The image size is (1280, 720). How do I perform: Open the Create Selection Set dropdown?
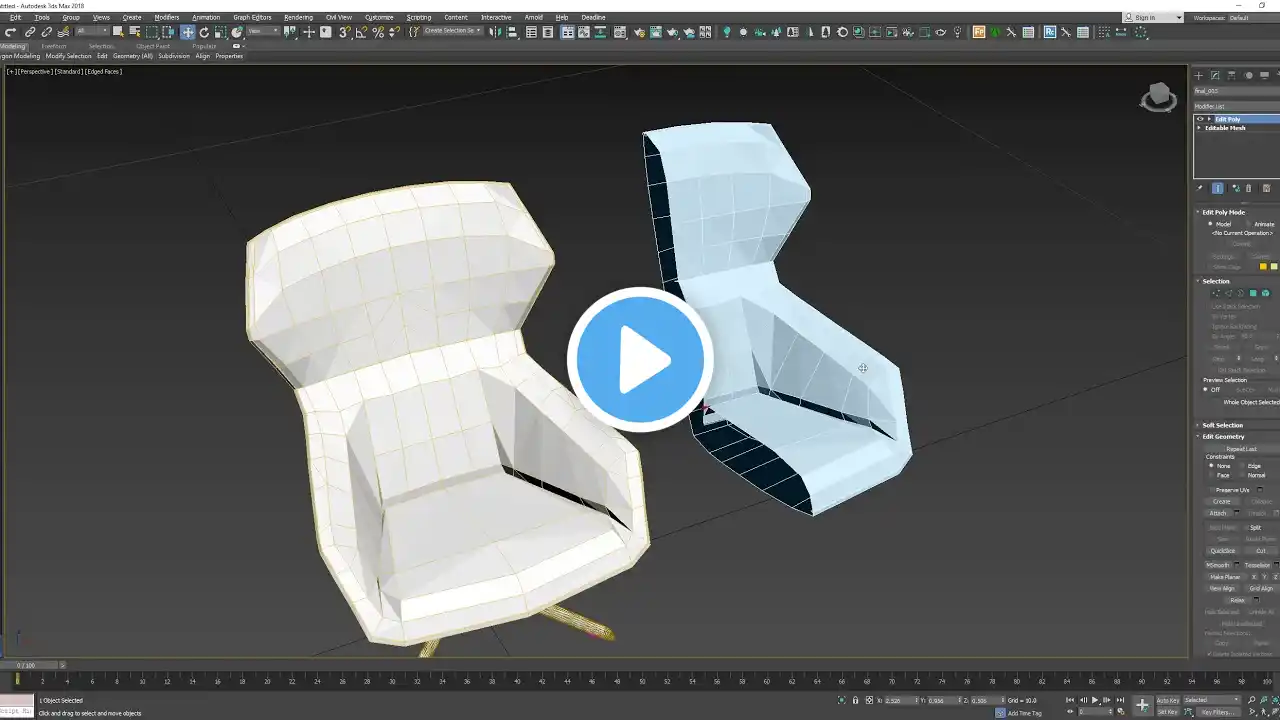click(x=452, y=31)
